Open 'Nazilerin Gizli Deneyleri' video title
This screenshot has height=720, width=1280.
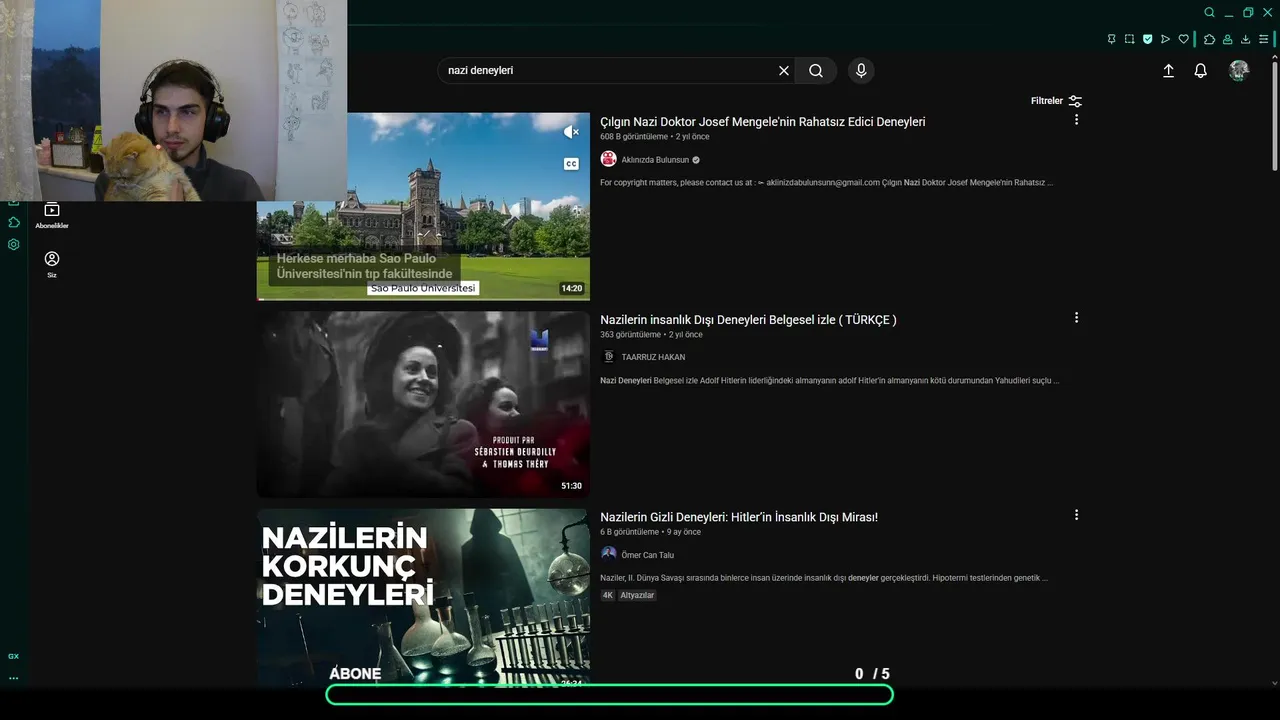point(739,517)
